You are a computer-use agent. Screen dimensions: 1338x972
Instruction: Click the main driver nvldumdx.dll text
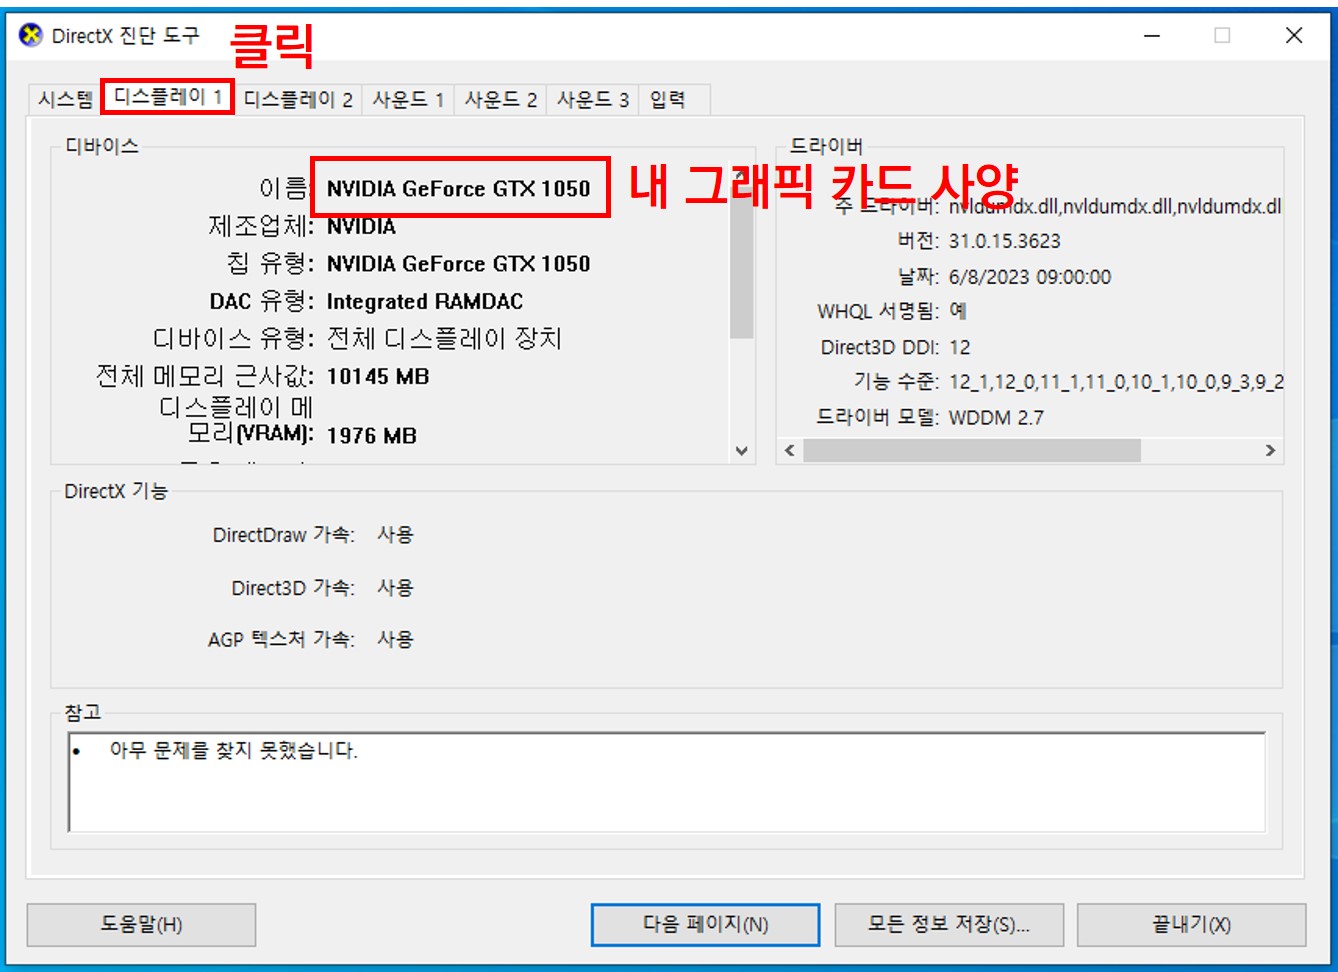[1116, 207]
